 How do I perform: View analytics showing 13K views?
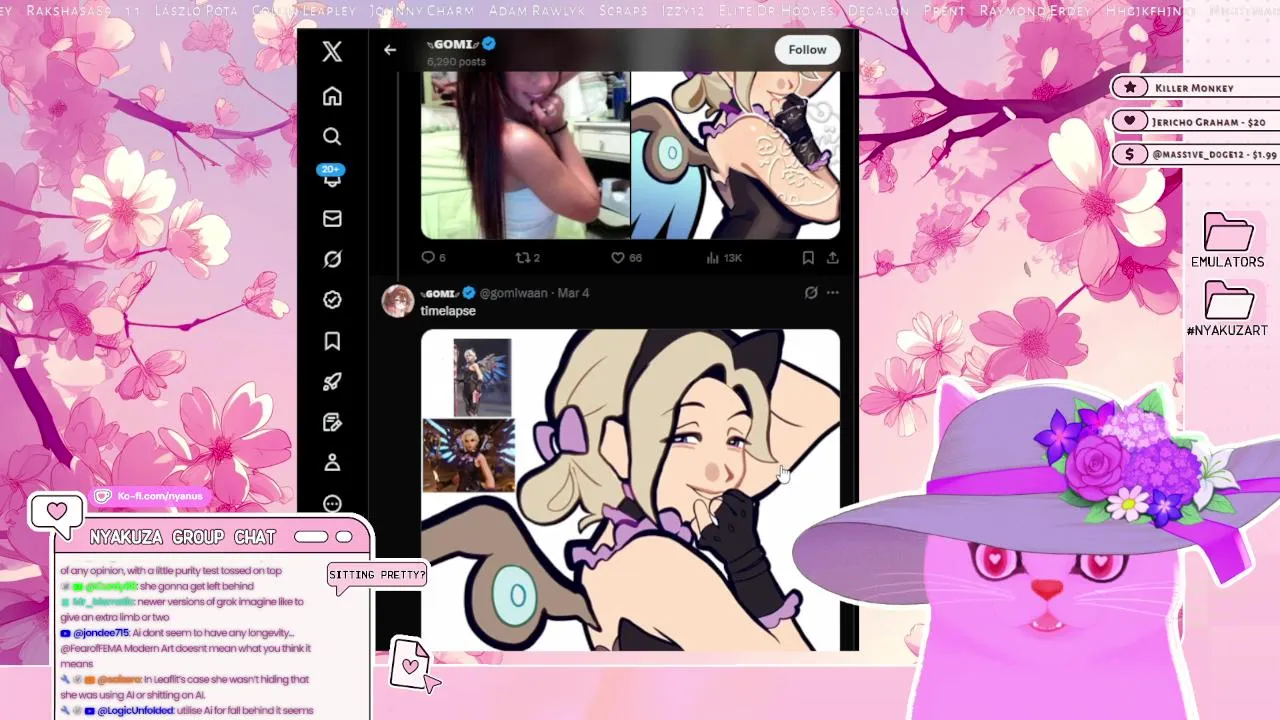(x=724, y=257)
